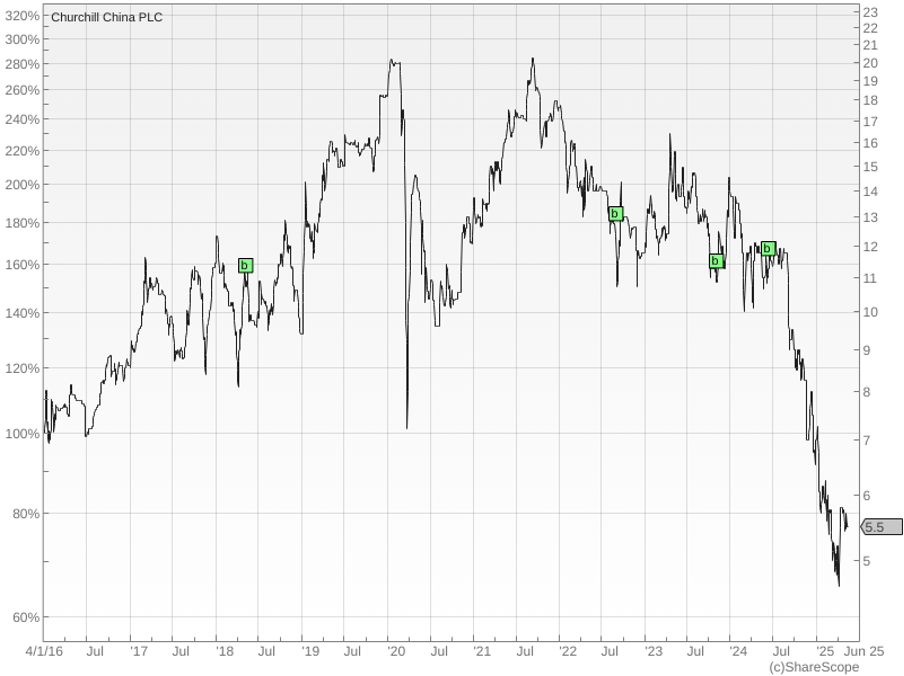
Task: Click price 13 on right axis
Action: coord(871,218)
